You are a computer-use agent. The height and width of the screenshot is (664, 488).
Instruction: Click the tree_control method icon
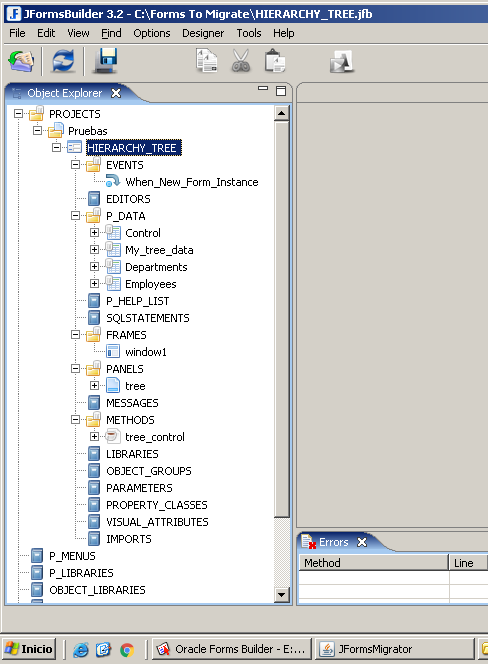(113, 436)
